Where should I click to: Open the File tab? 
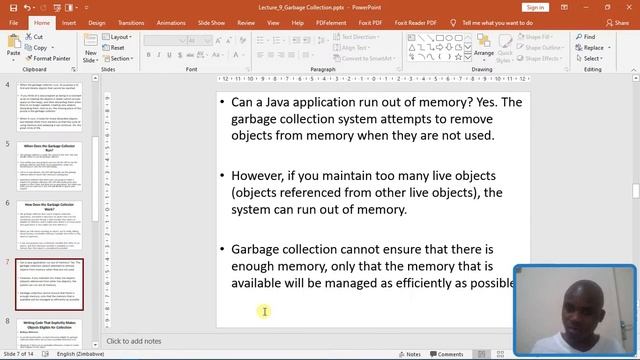(x=13, y=23)
